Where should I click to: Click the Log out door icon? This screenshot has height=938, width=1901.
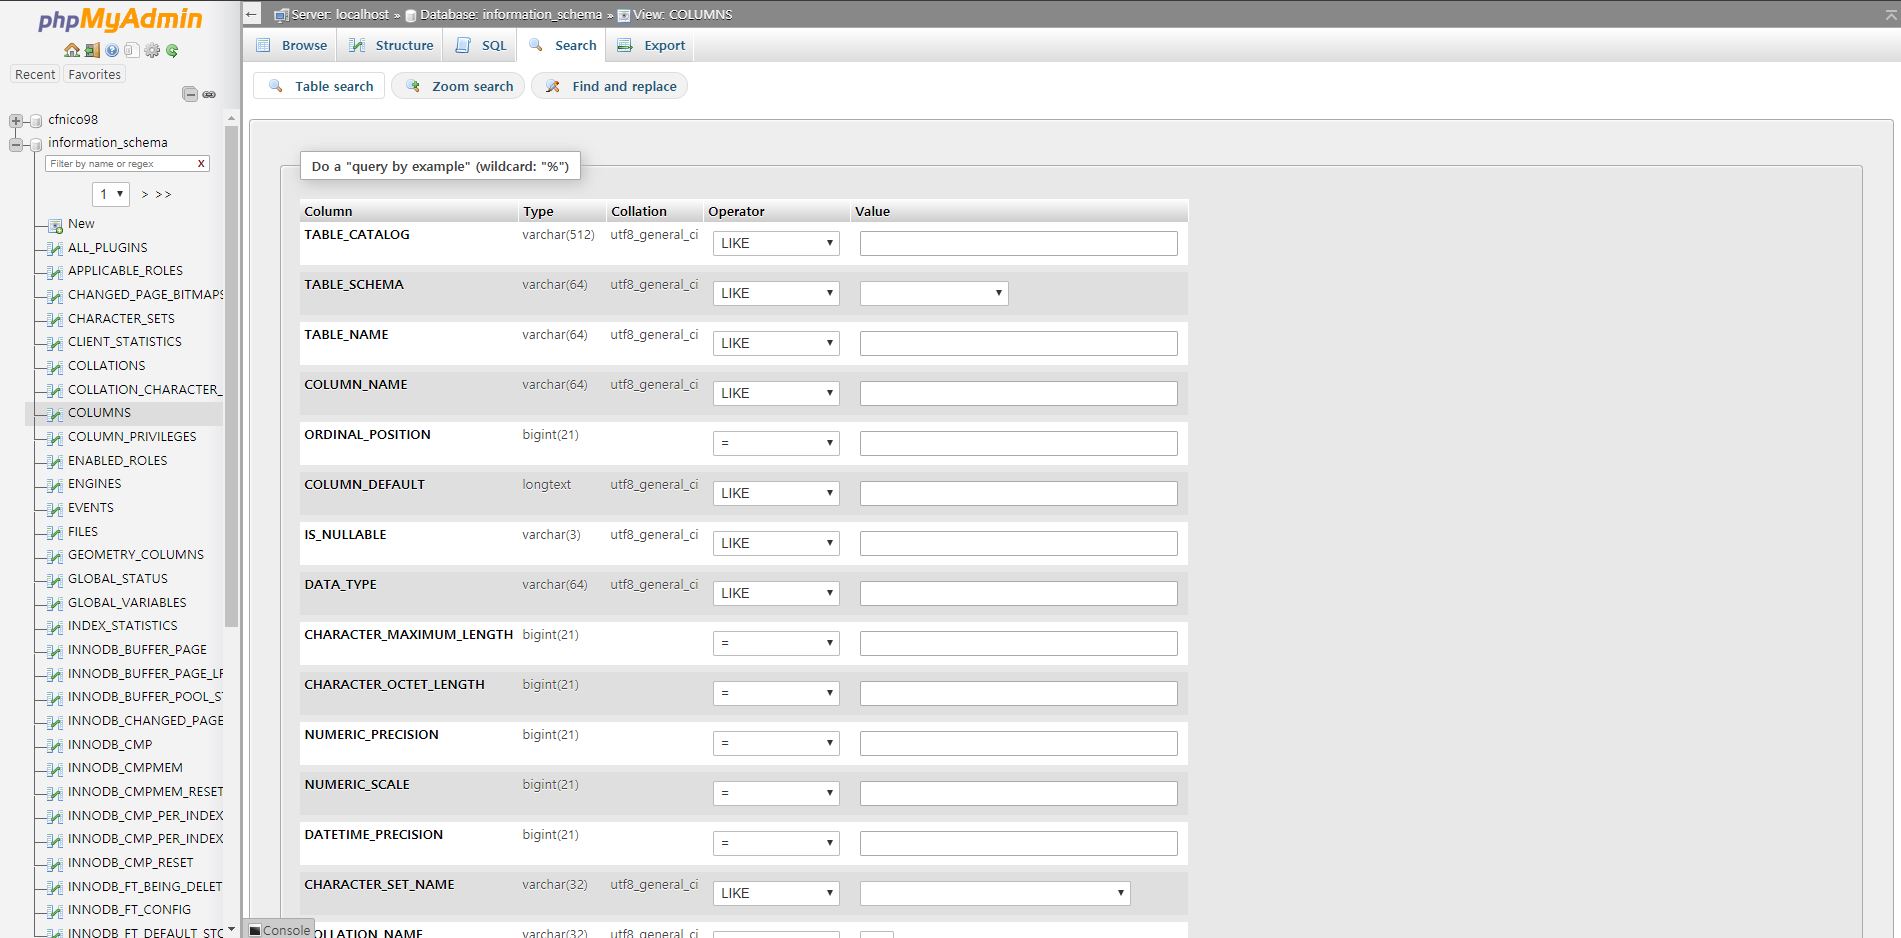click(91, 50)
